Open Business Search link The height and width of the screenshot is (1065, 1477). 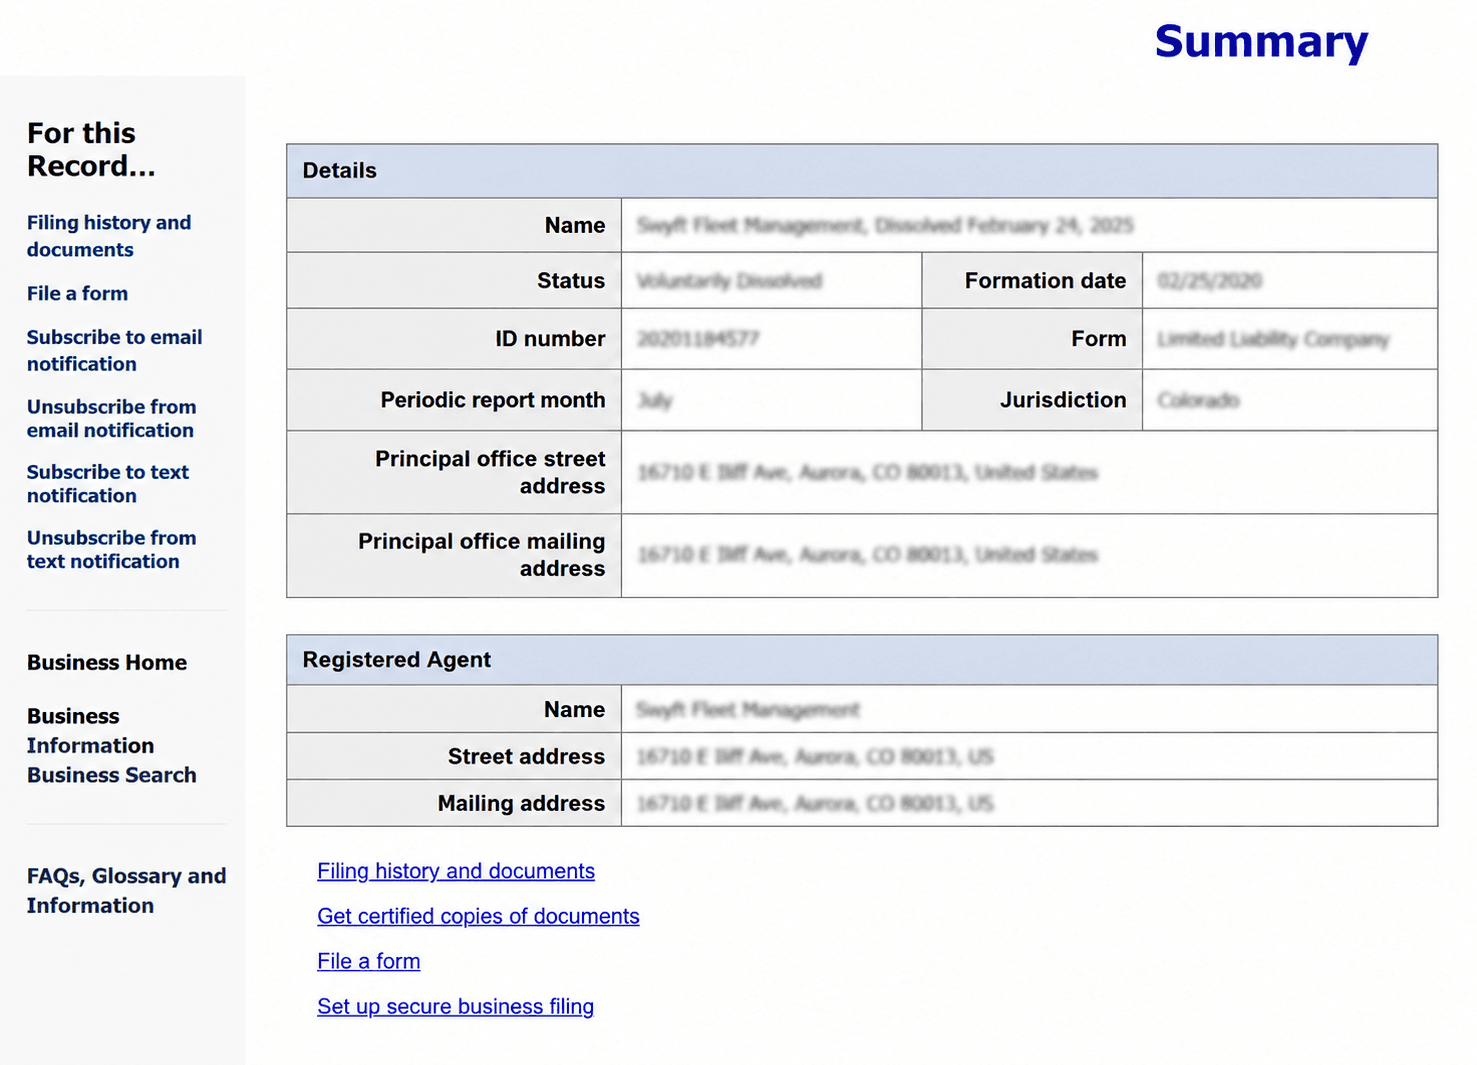click(x=112, y=775)
